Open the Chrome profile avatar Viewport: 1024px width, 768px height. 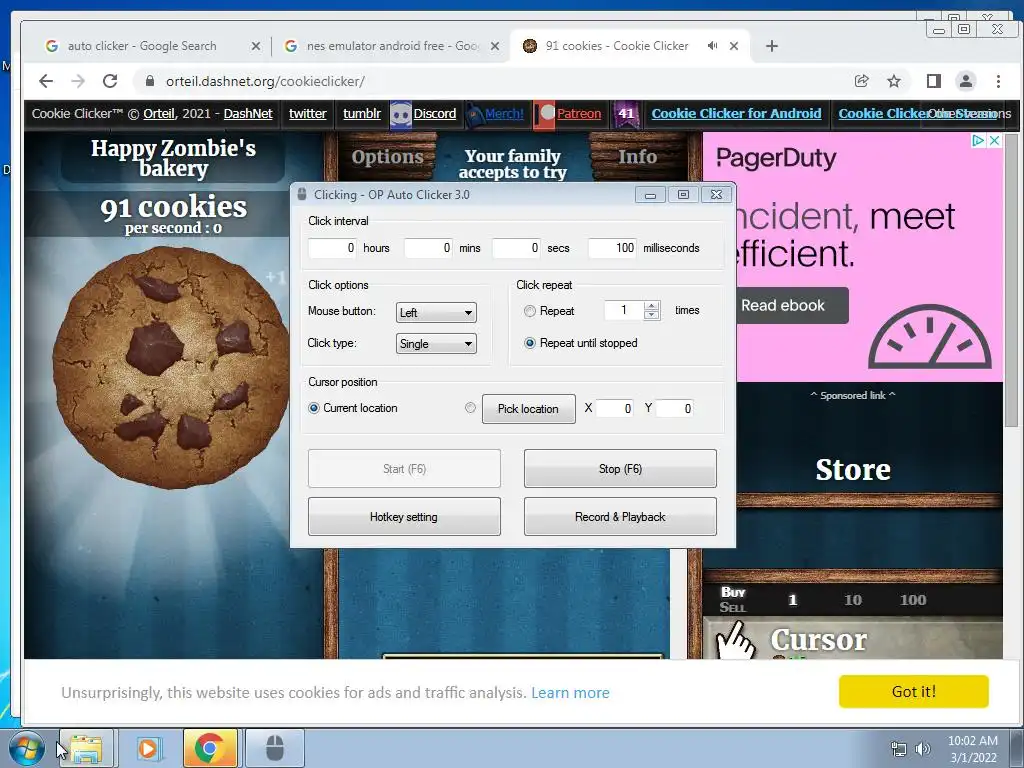(x=966, y=81)
